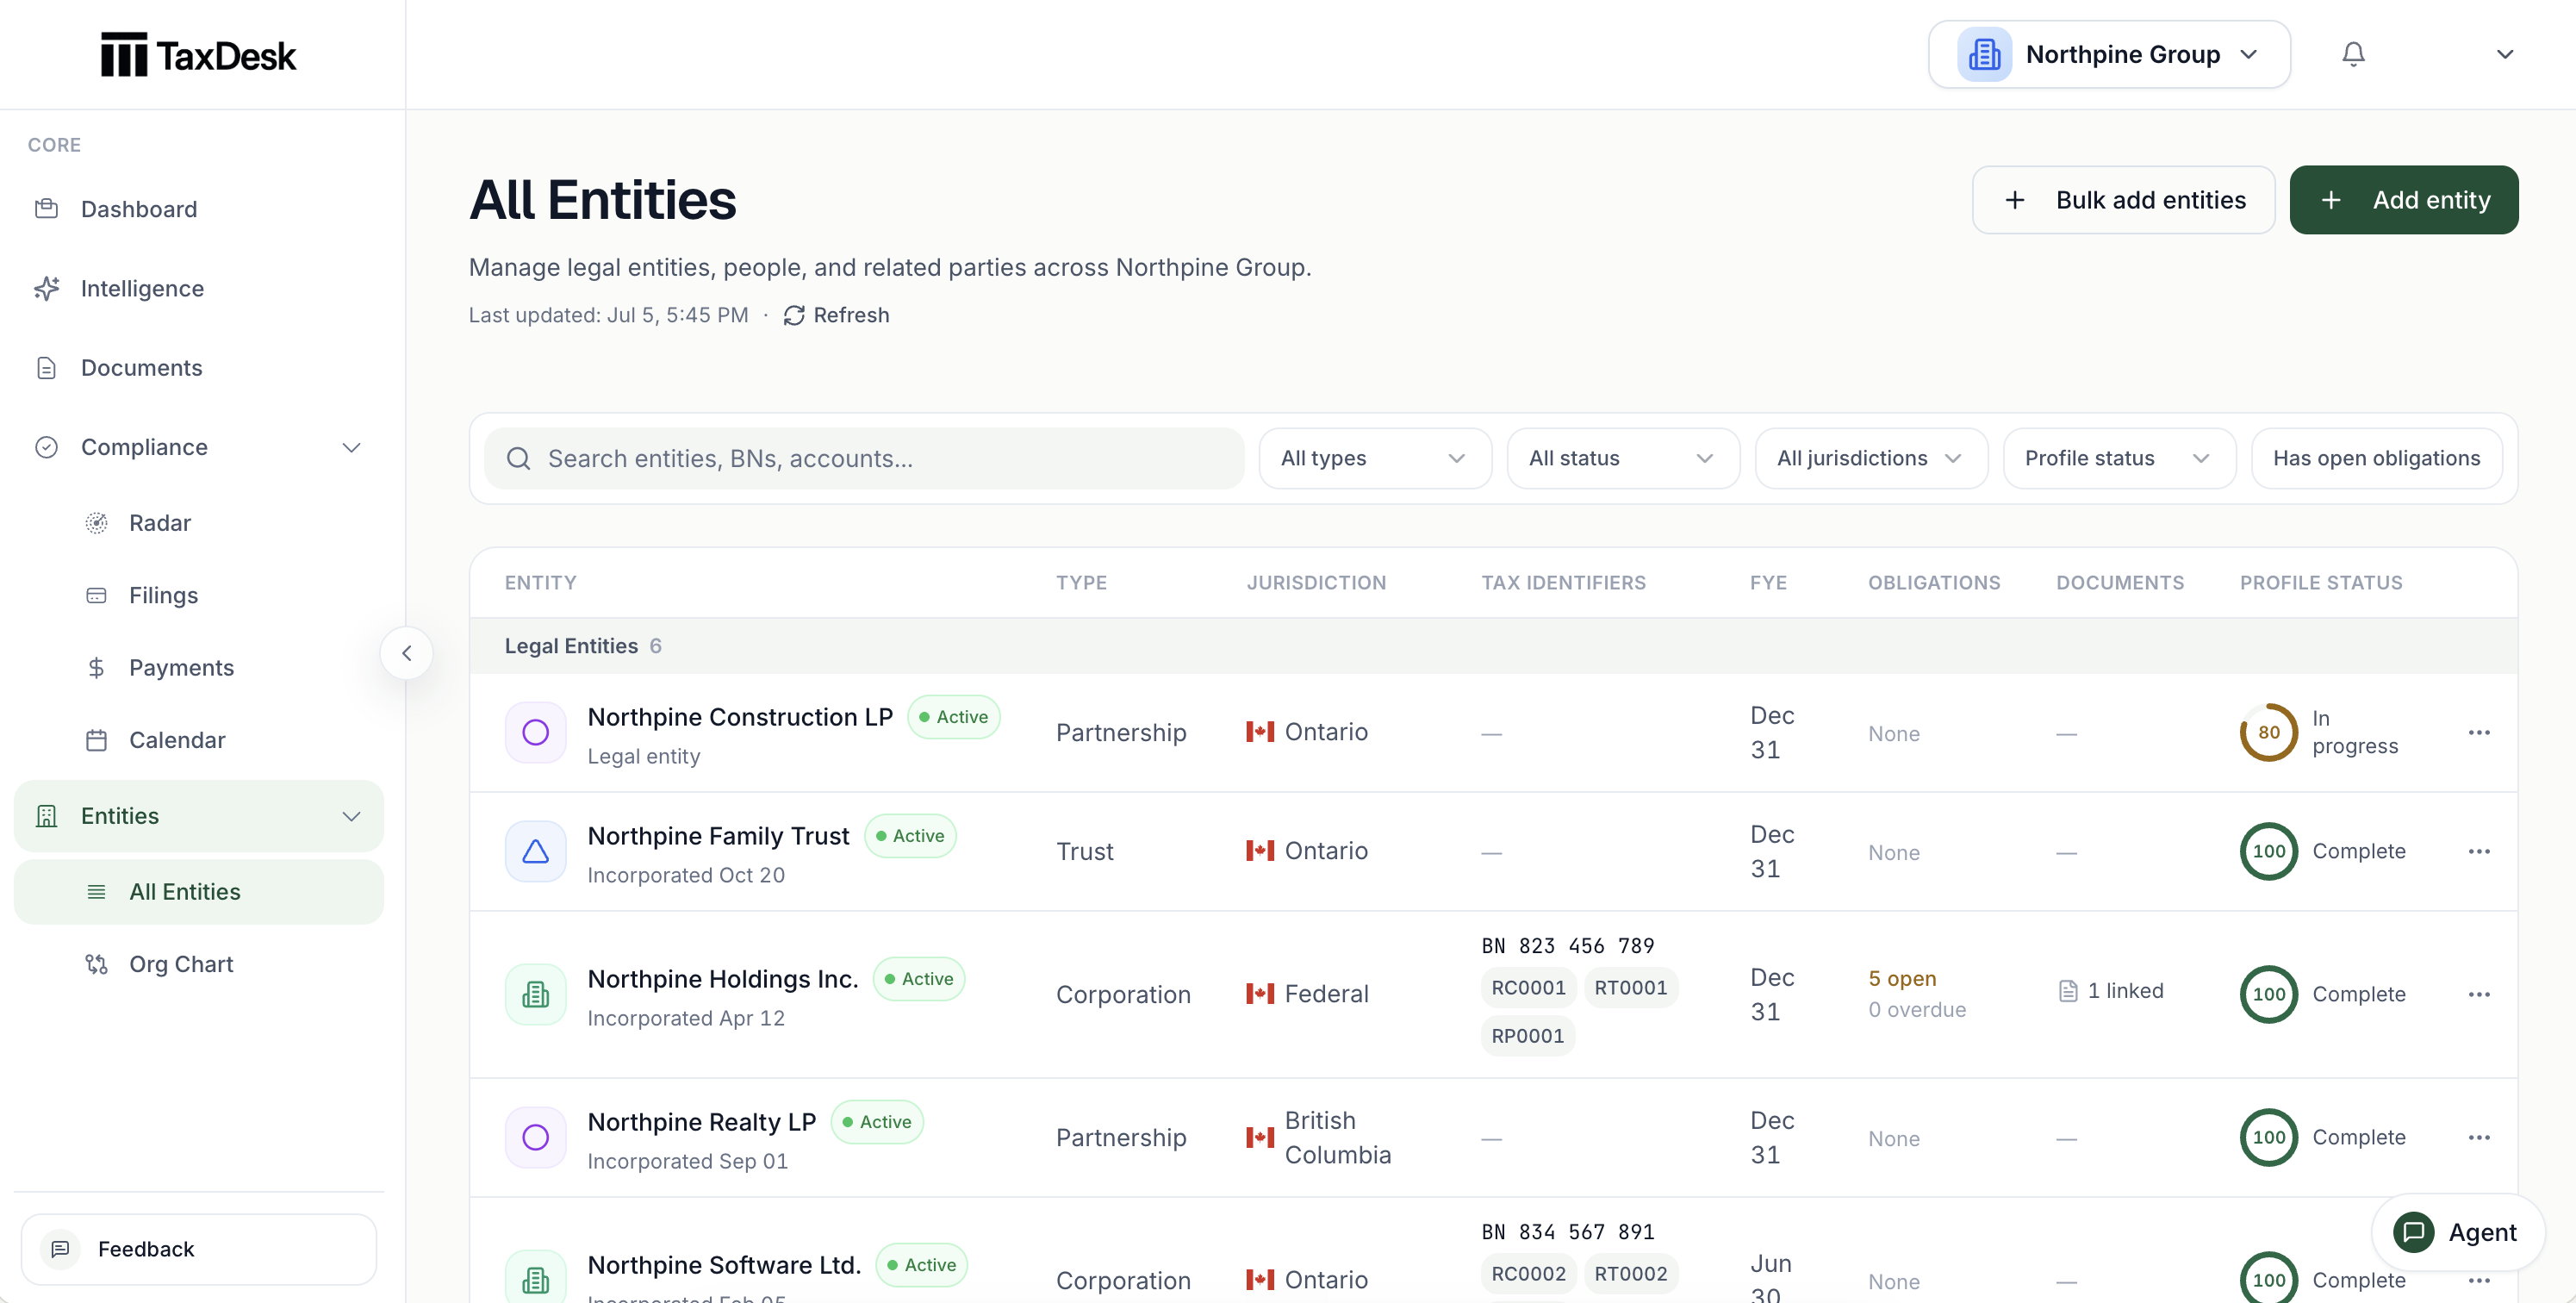Collapse the sidebar with arrow button
The height and width of the screenshot is (1303, 2576).
(x=406, y=653)
